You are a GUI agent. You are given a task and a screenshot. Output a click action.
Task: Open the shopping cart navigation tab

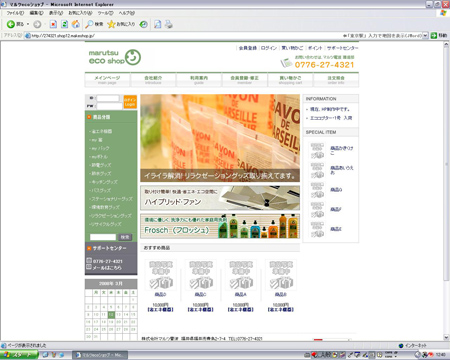coord(290,80)
